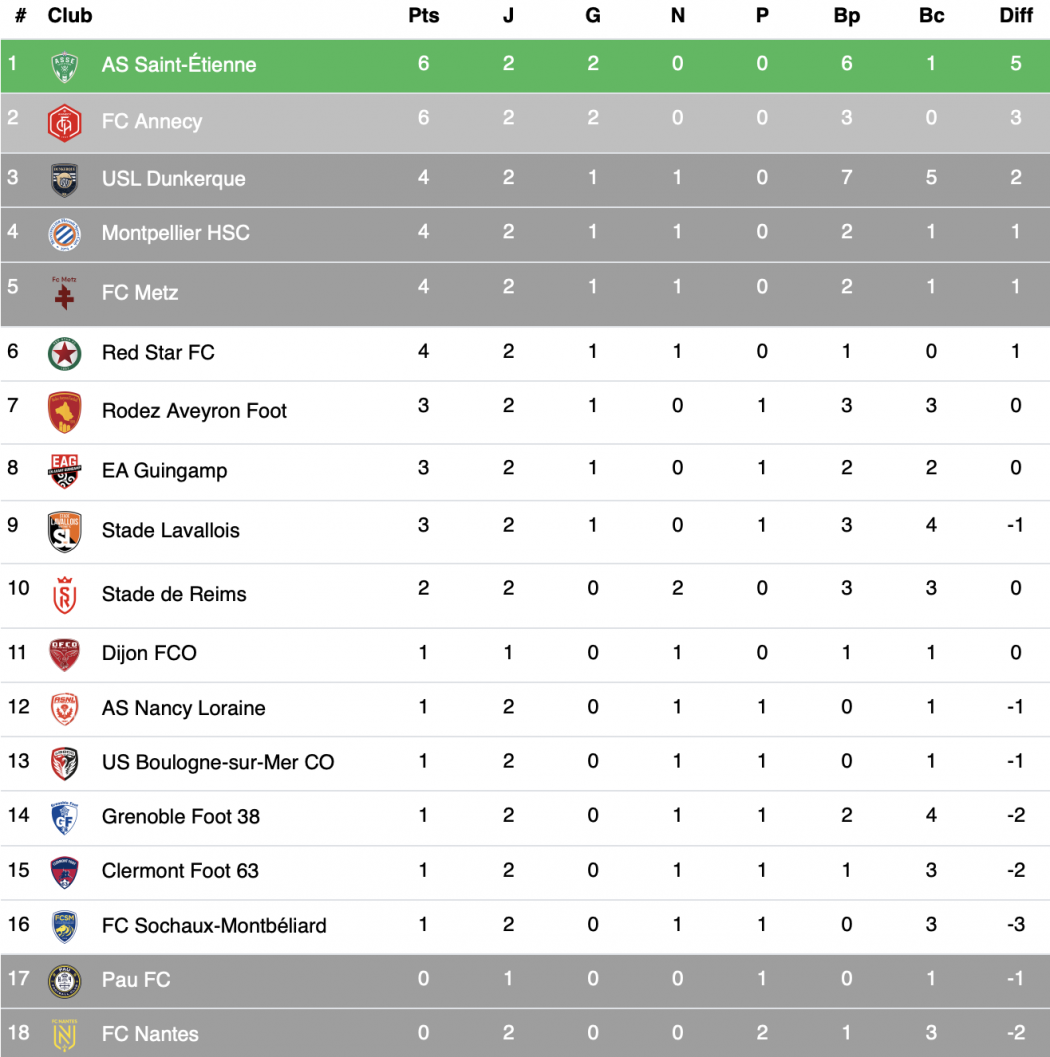Screen dimensions: 1050x1057
Task: Click the EA Guingamp EAG logo
Action: [65, 471]
